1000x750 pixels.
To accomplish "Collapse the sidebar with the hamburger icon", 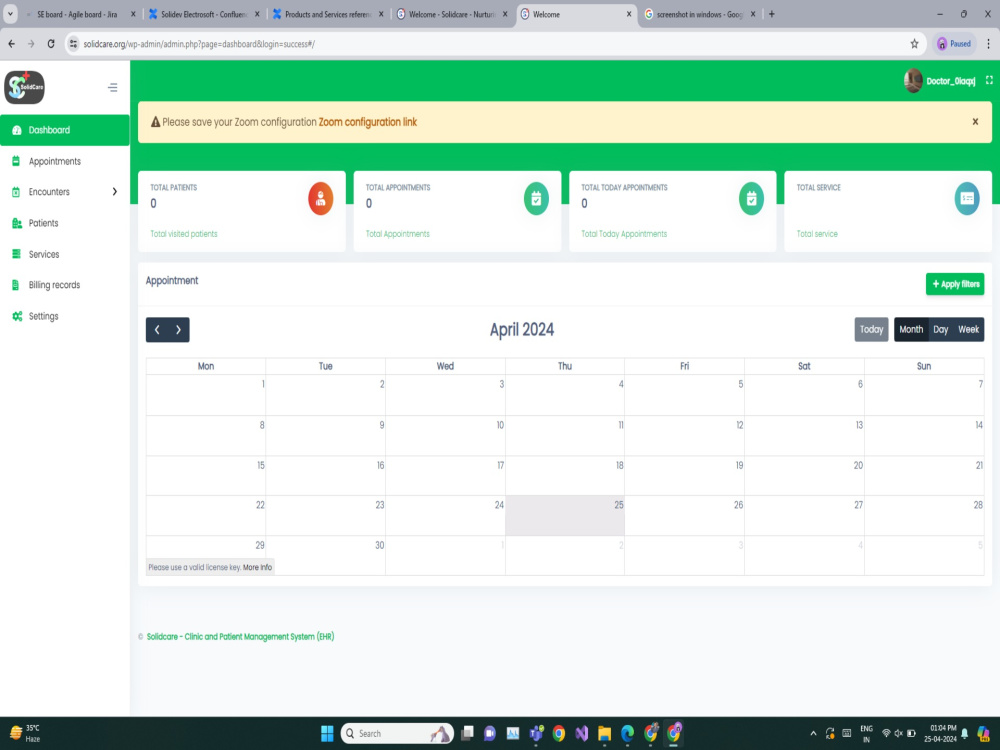I will click(113, 87).
